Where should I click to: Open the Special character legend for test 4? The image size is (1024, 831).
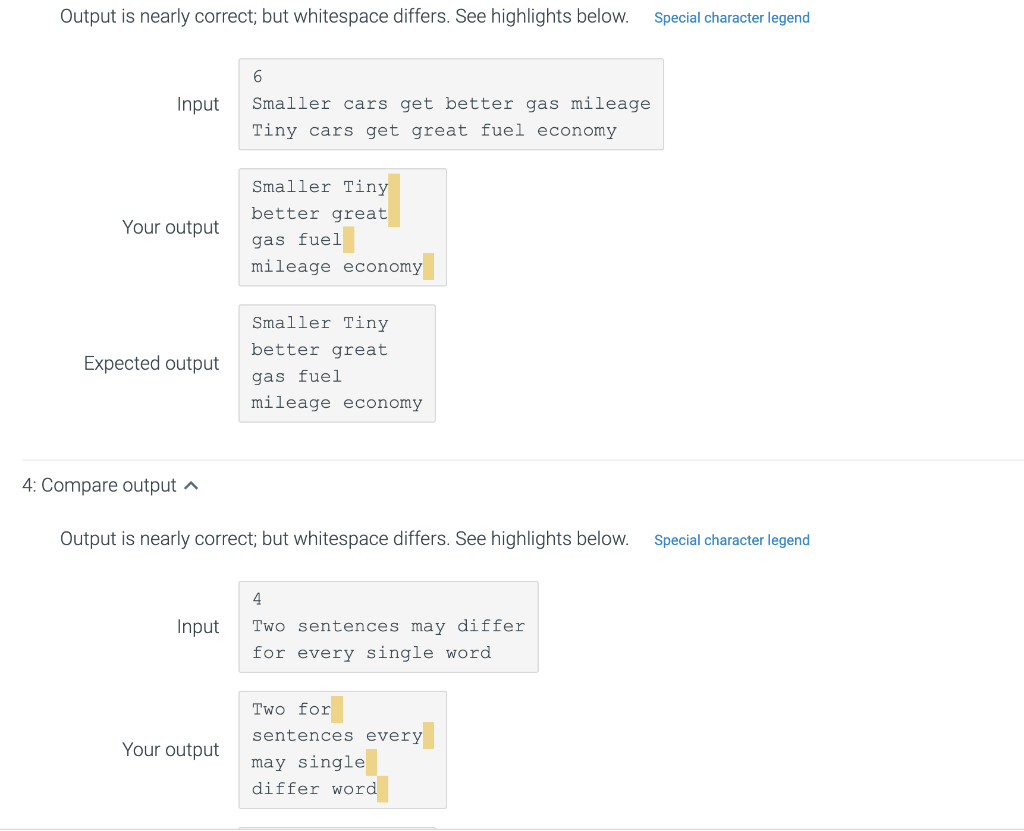731,540
